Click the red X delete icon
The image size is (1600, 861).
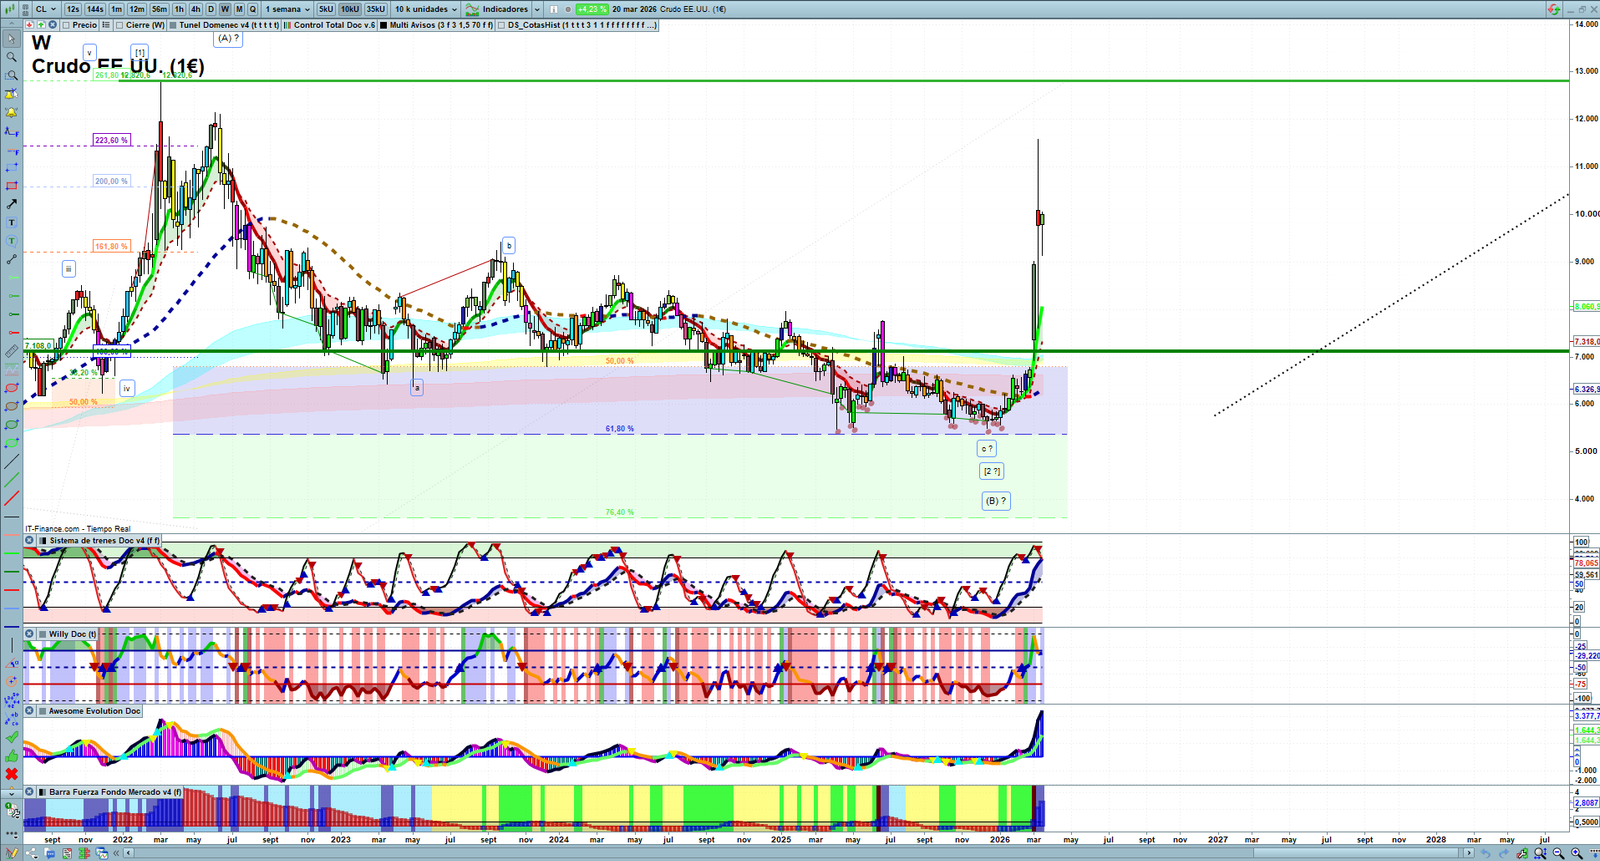tap(11, 774)
